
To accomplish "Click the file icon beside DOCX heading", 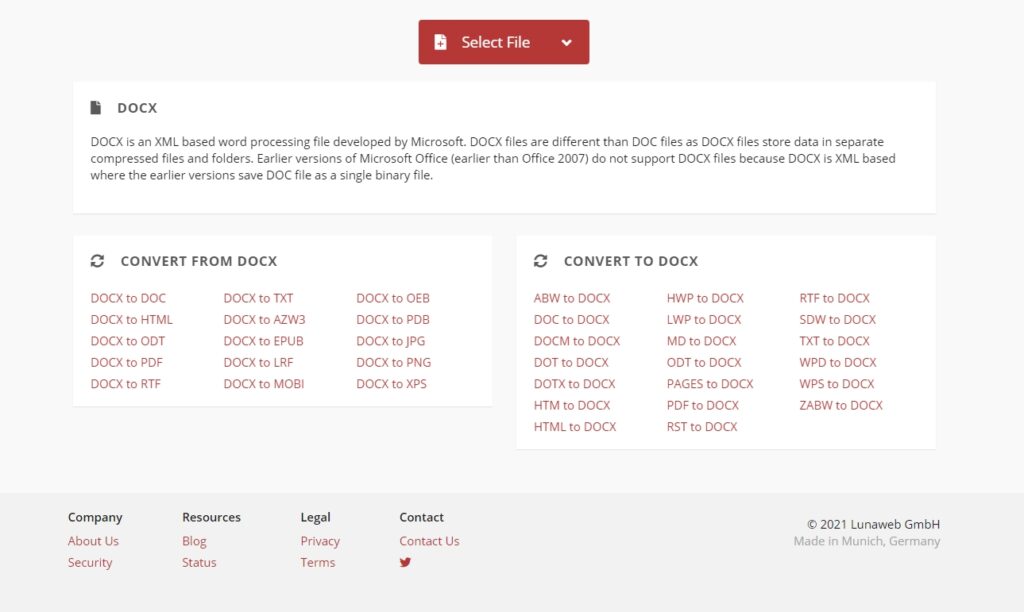I will pos(96,108).
